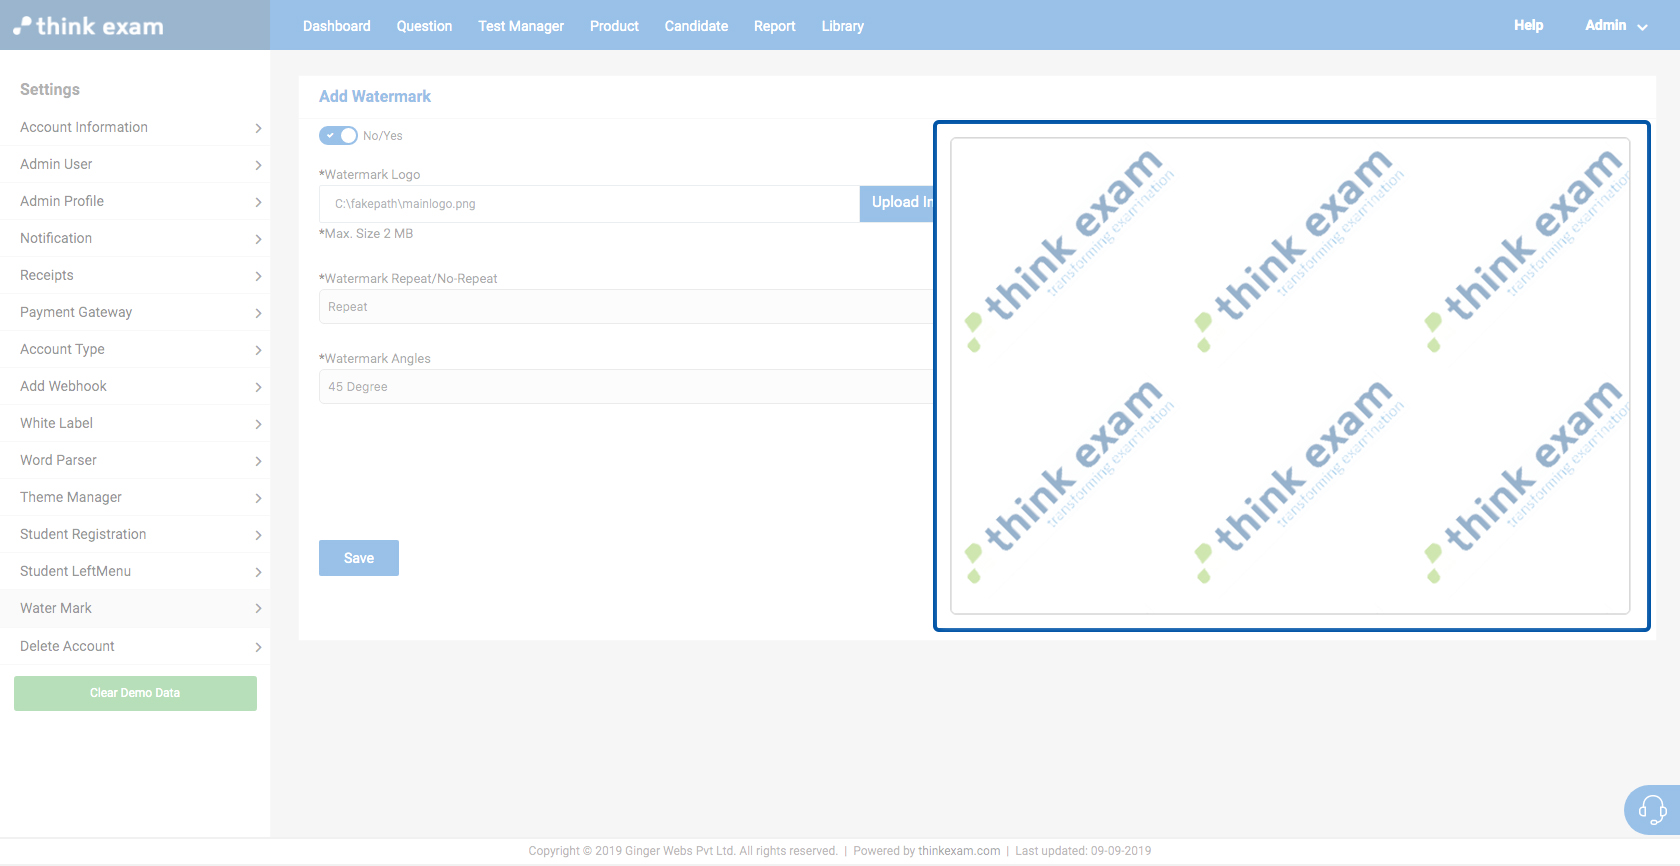This screenshot has height=866, width=1680.
Task: Select Delete Account settings item
Action: pos(135,647)
